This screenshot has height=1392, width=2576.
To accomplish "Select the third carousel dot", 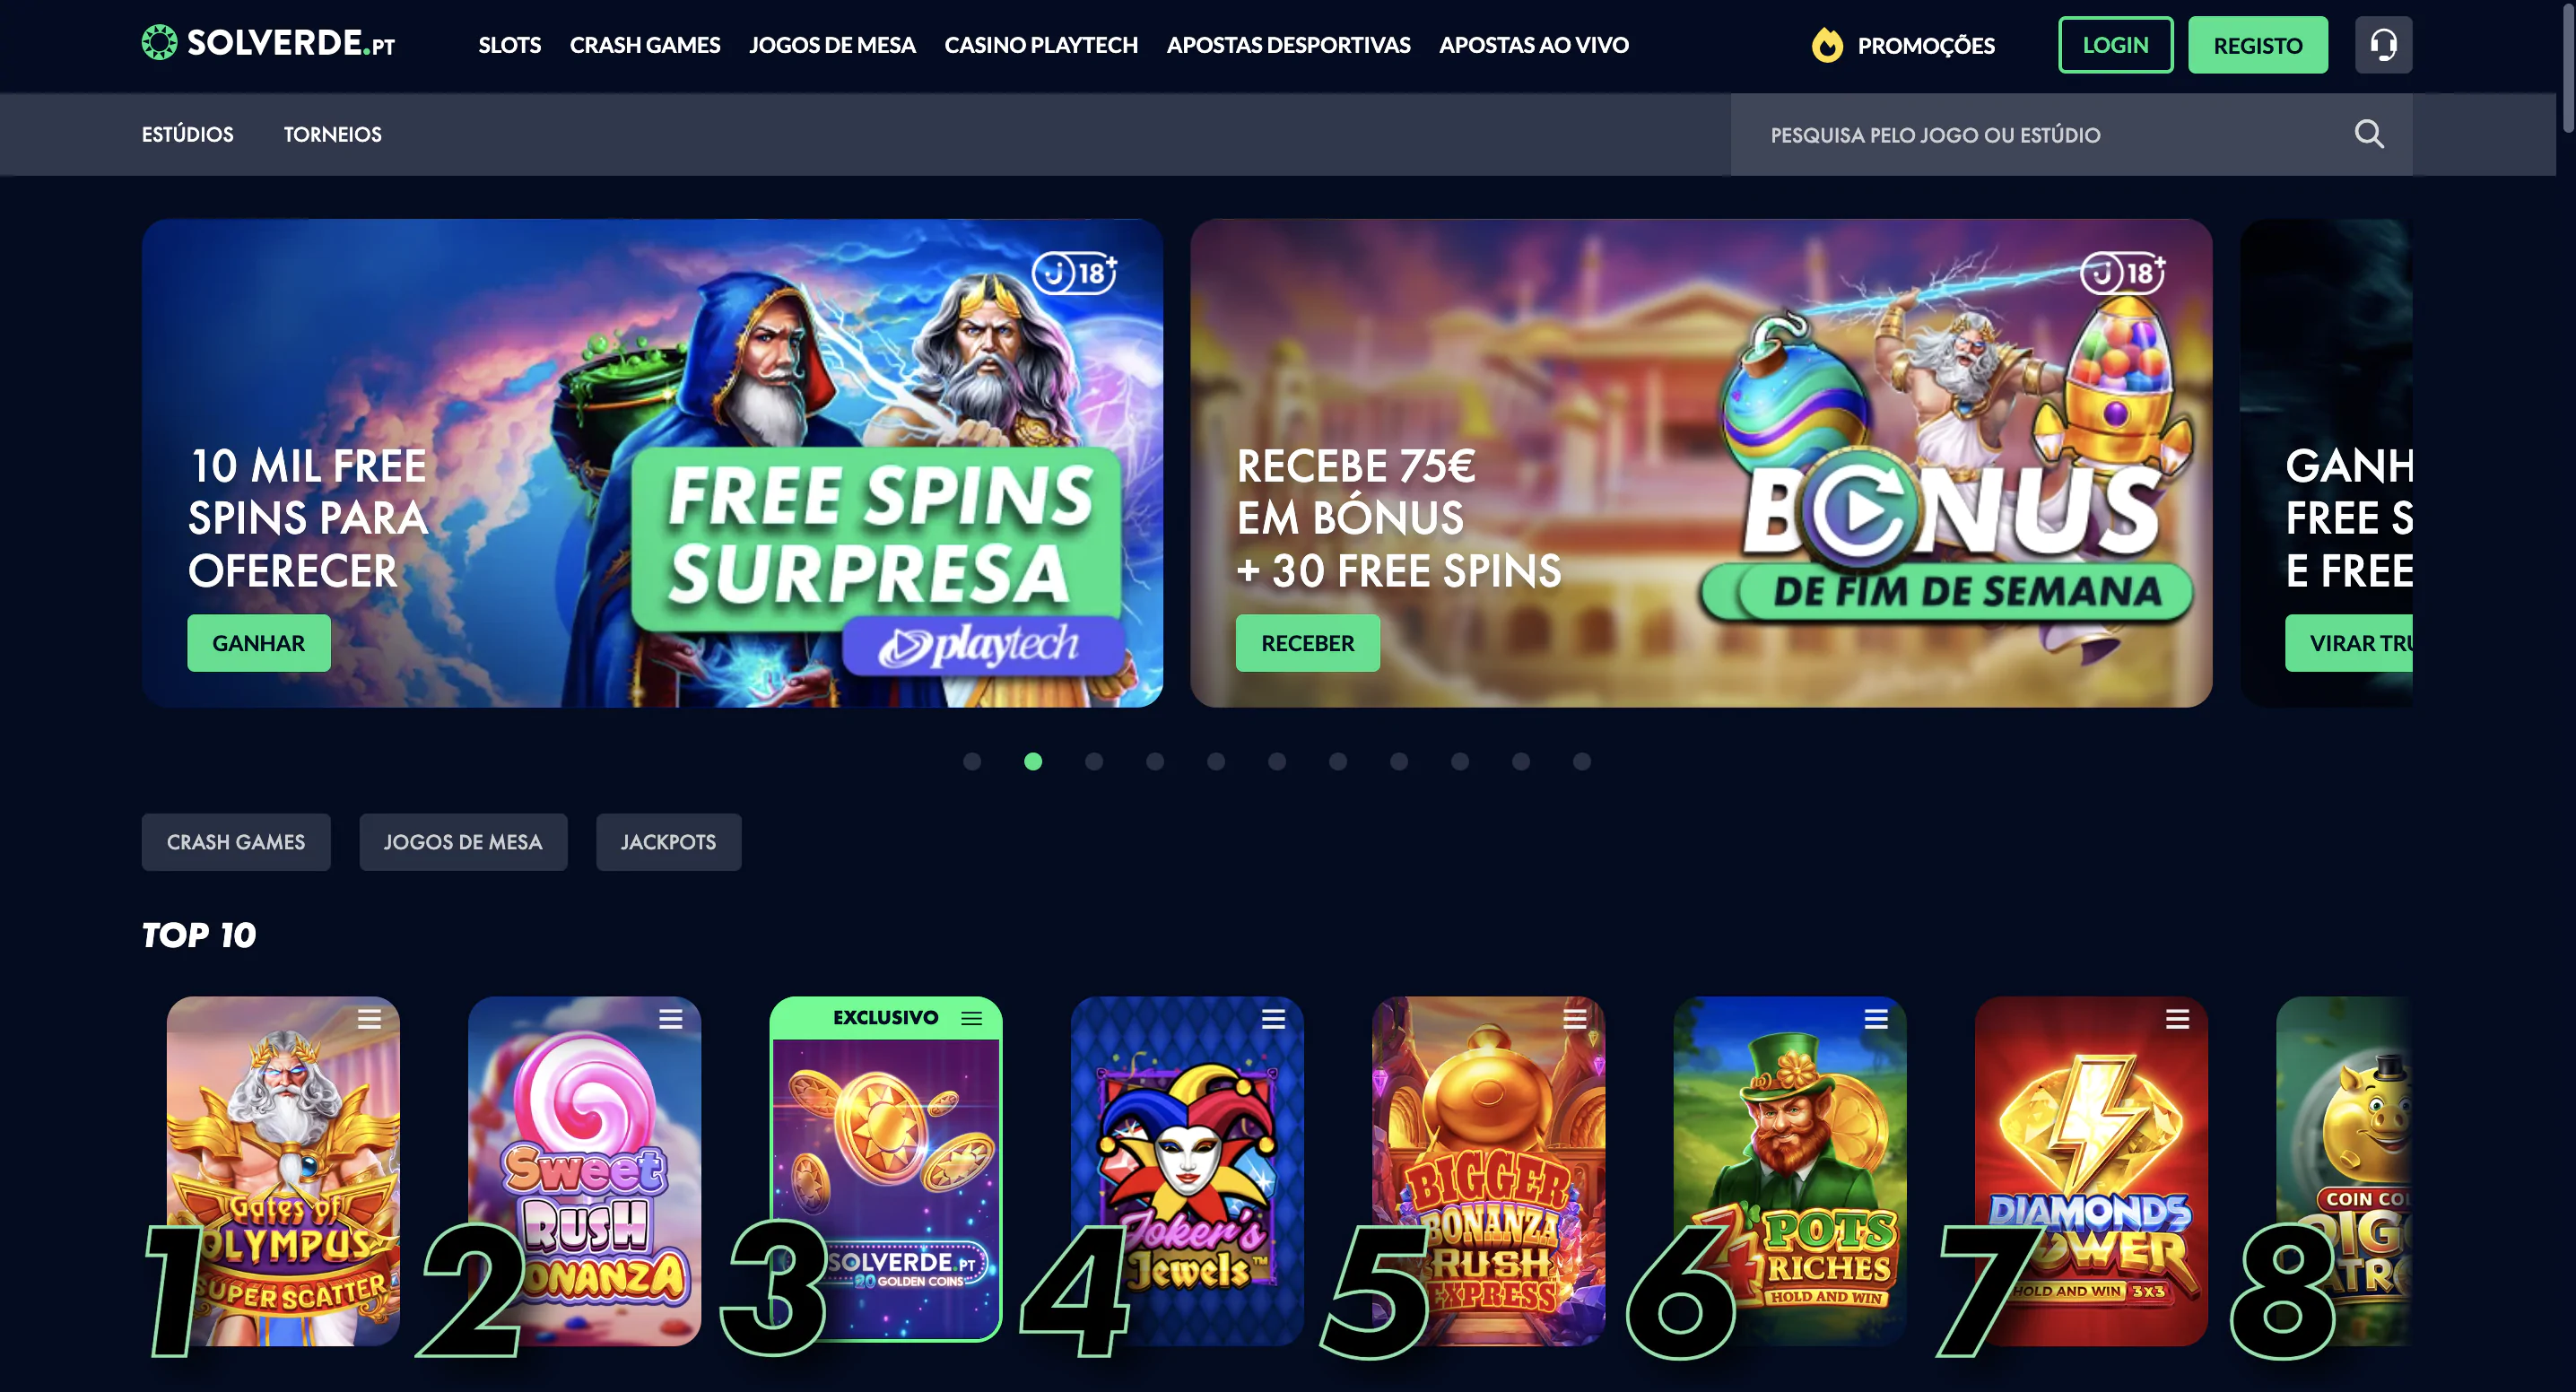I will click(1094, 762).
